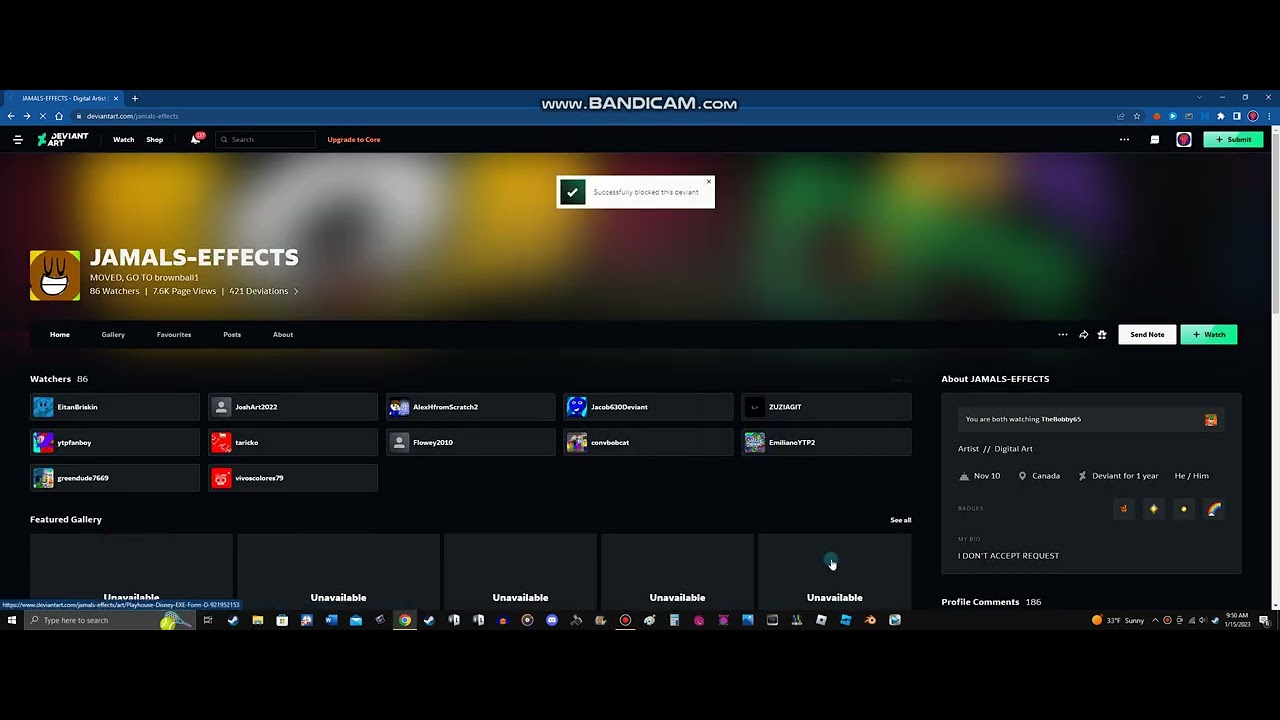Viewport: 1280px width, 720px height.
Task: Open watcher greendude7669's profile
Action: point(115,478)
